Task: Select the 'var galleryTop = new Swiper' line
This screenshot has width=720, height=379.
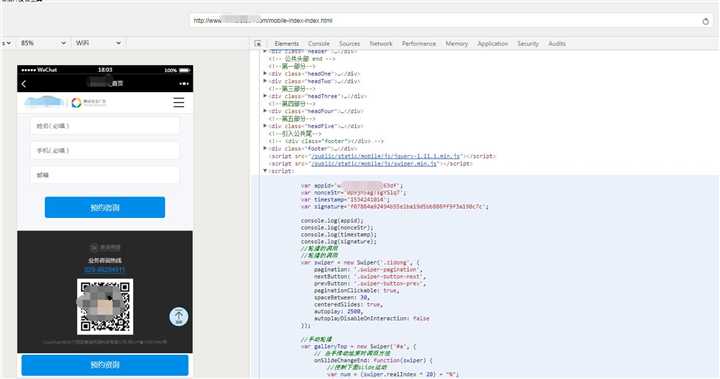Action: click(359, 346)
